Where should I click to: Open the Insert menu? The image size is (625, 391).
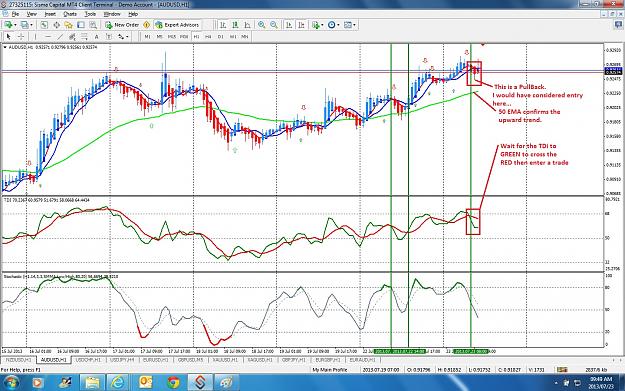pyautogui.click(x=50, y=14)
